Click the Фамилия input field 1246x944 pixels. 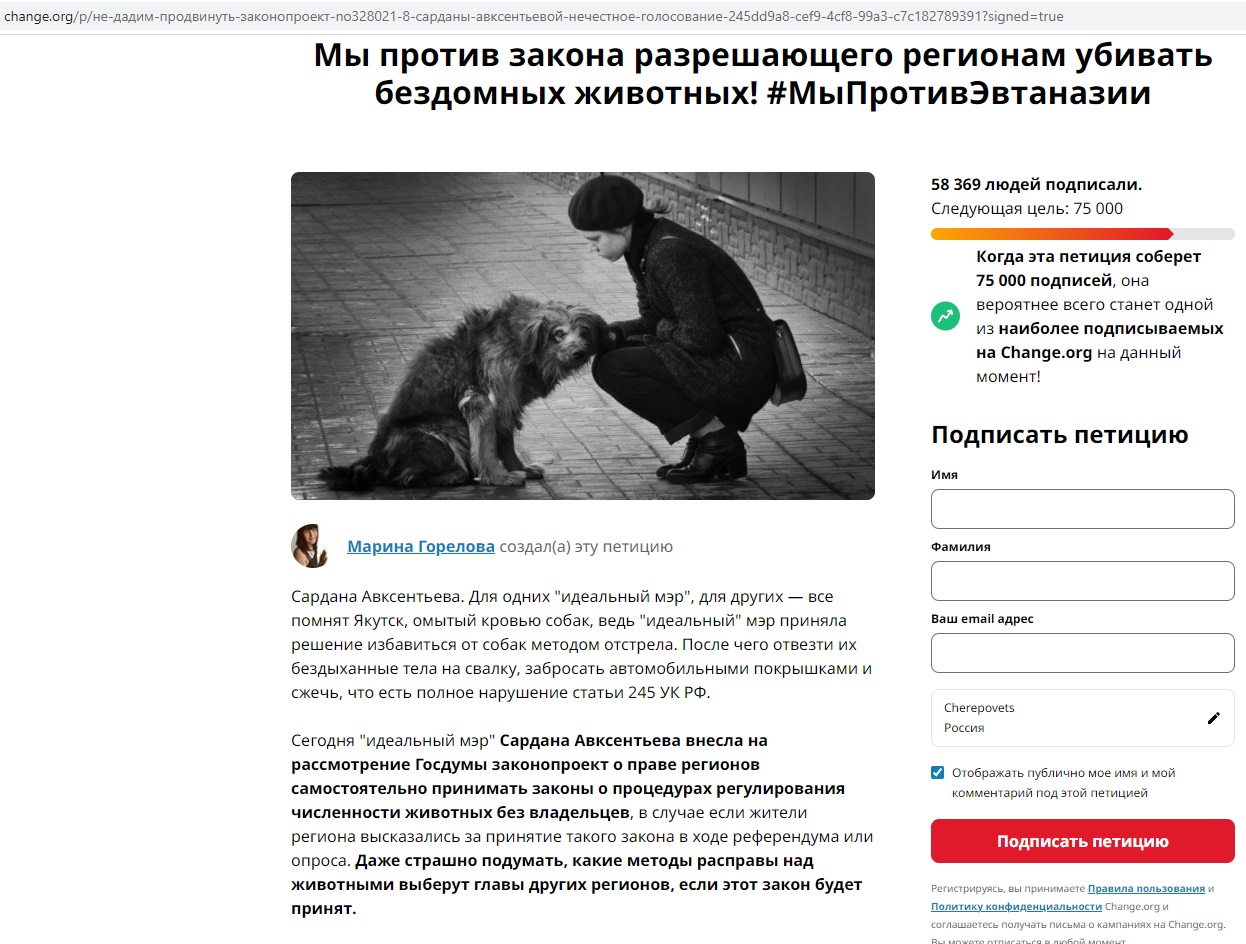[x=1082, y=581]
